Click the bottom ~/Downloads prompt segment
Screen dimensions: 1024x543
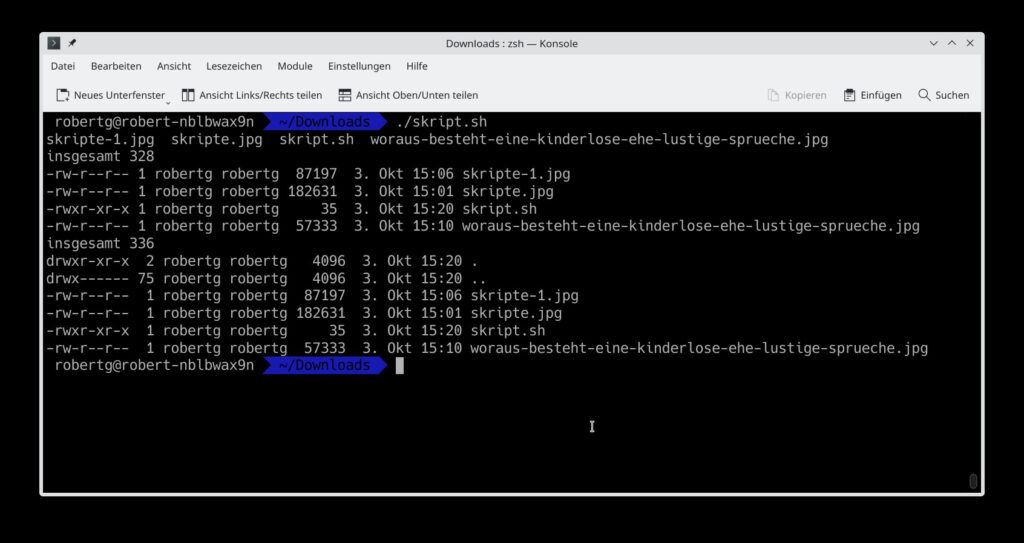point(325,366)
